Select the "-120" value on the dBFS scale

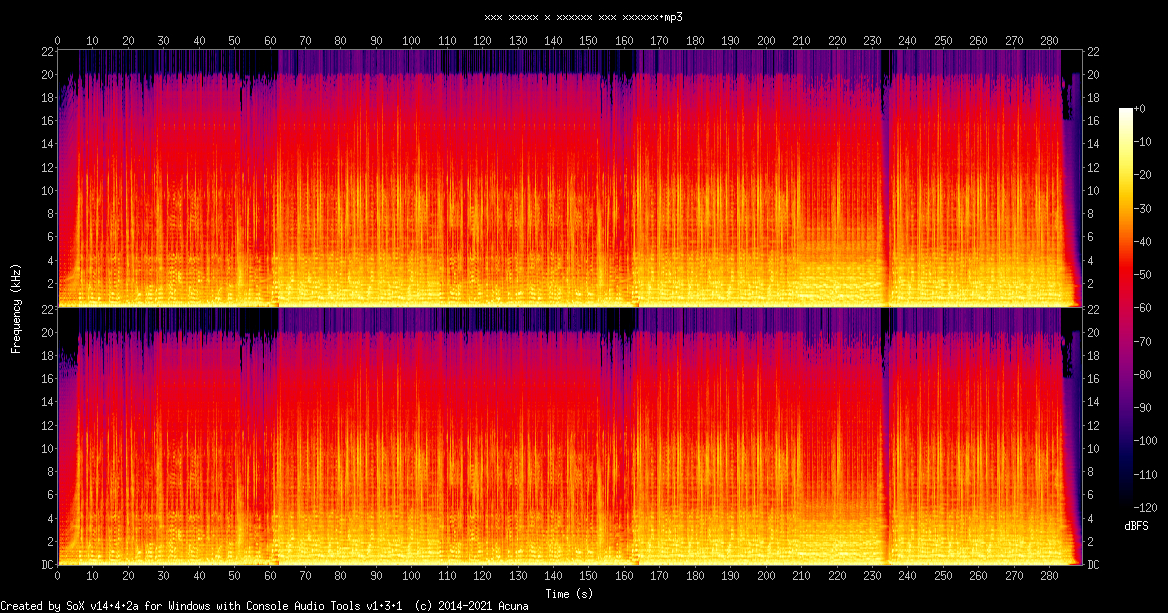pyautogui.click(x=1146, y=507)
